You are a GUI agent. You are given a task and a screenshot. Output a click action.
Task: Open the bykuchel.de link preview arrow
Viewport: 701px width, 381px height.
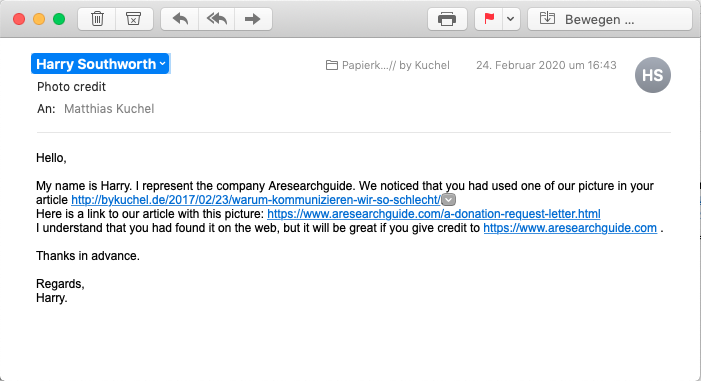[448, 199]
